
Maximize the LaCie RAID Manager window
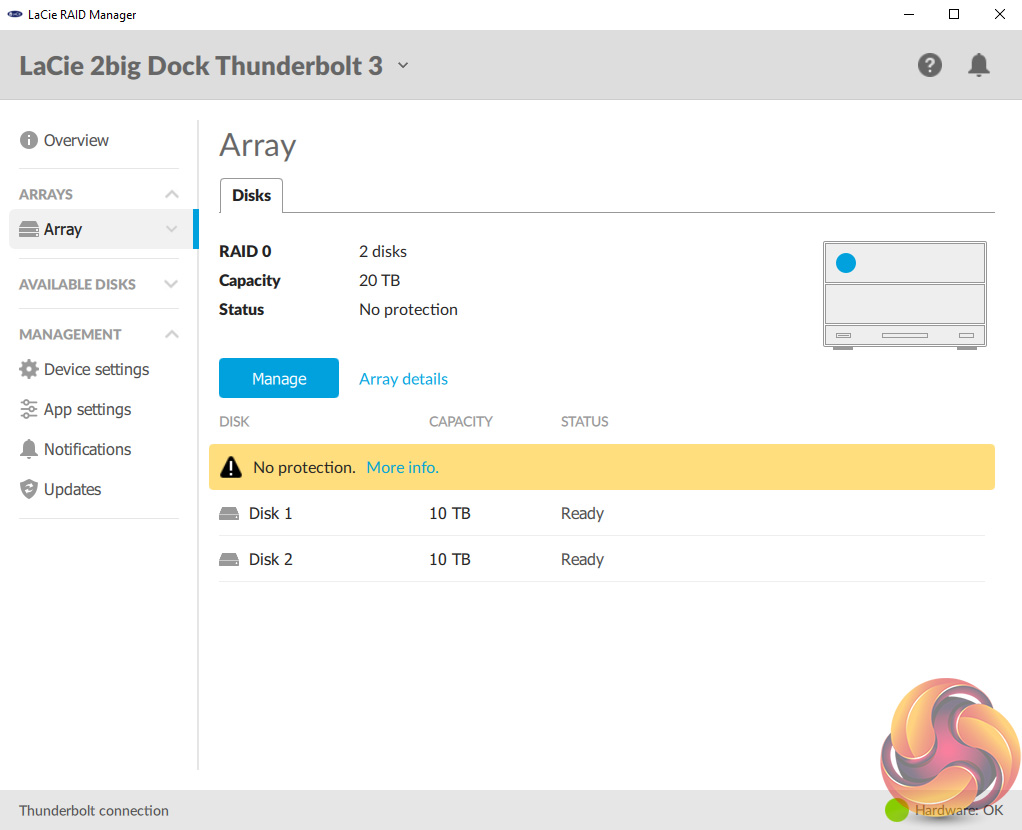pos(954,14)
